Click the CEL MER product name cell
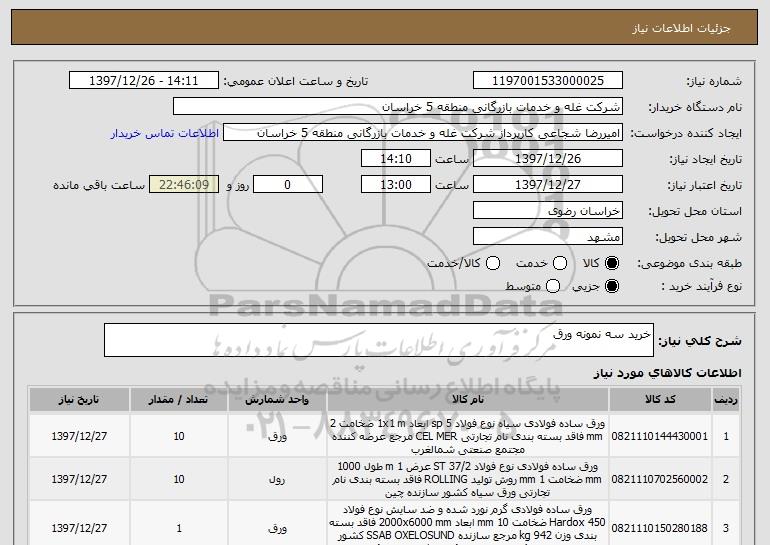Image resolution: width=770 pixels, height=545 pixels. 468,436
